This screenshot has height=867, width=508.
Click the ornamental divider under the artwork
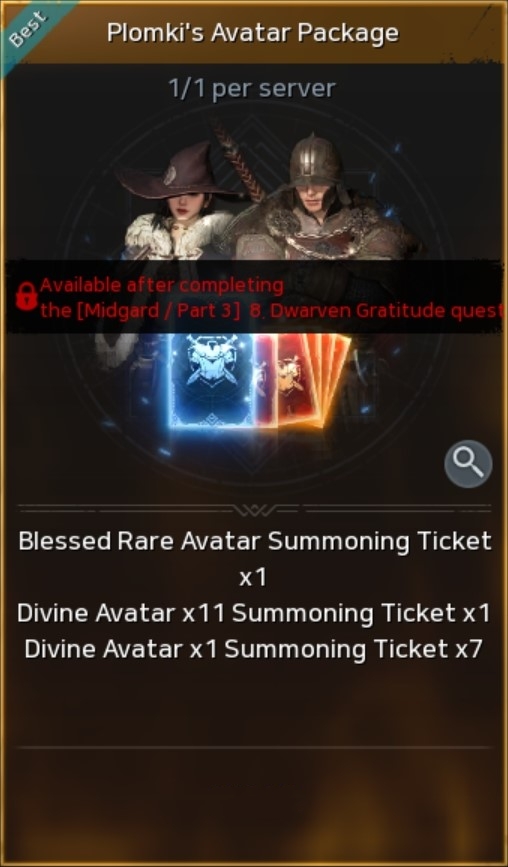click(254, 509)
